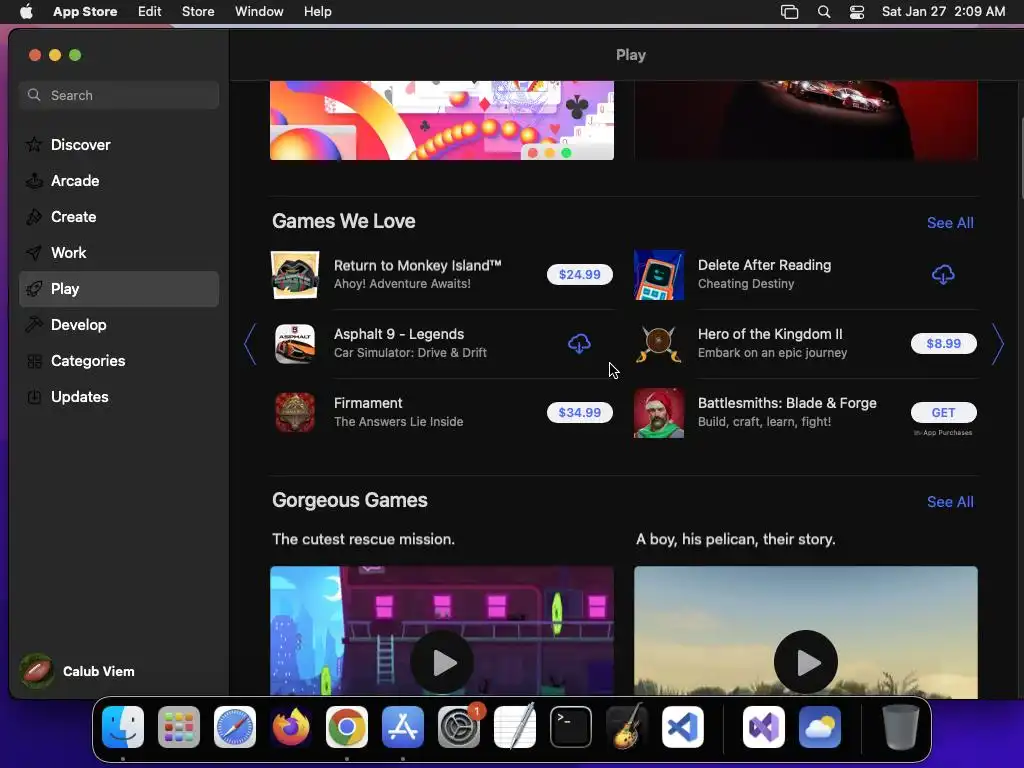
Task: Download Delete After Reading via cloud icon
Action: (x=943, y=274)
